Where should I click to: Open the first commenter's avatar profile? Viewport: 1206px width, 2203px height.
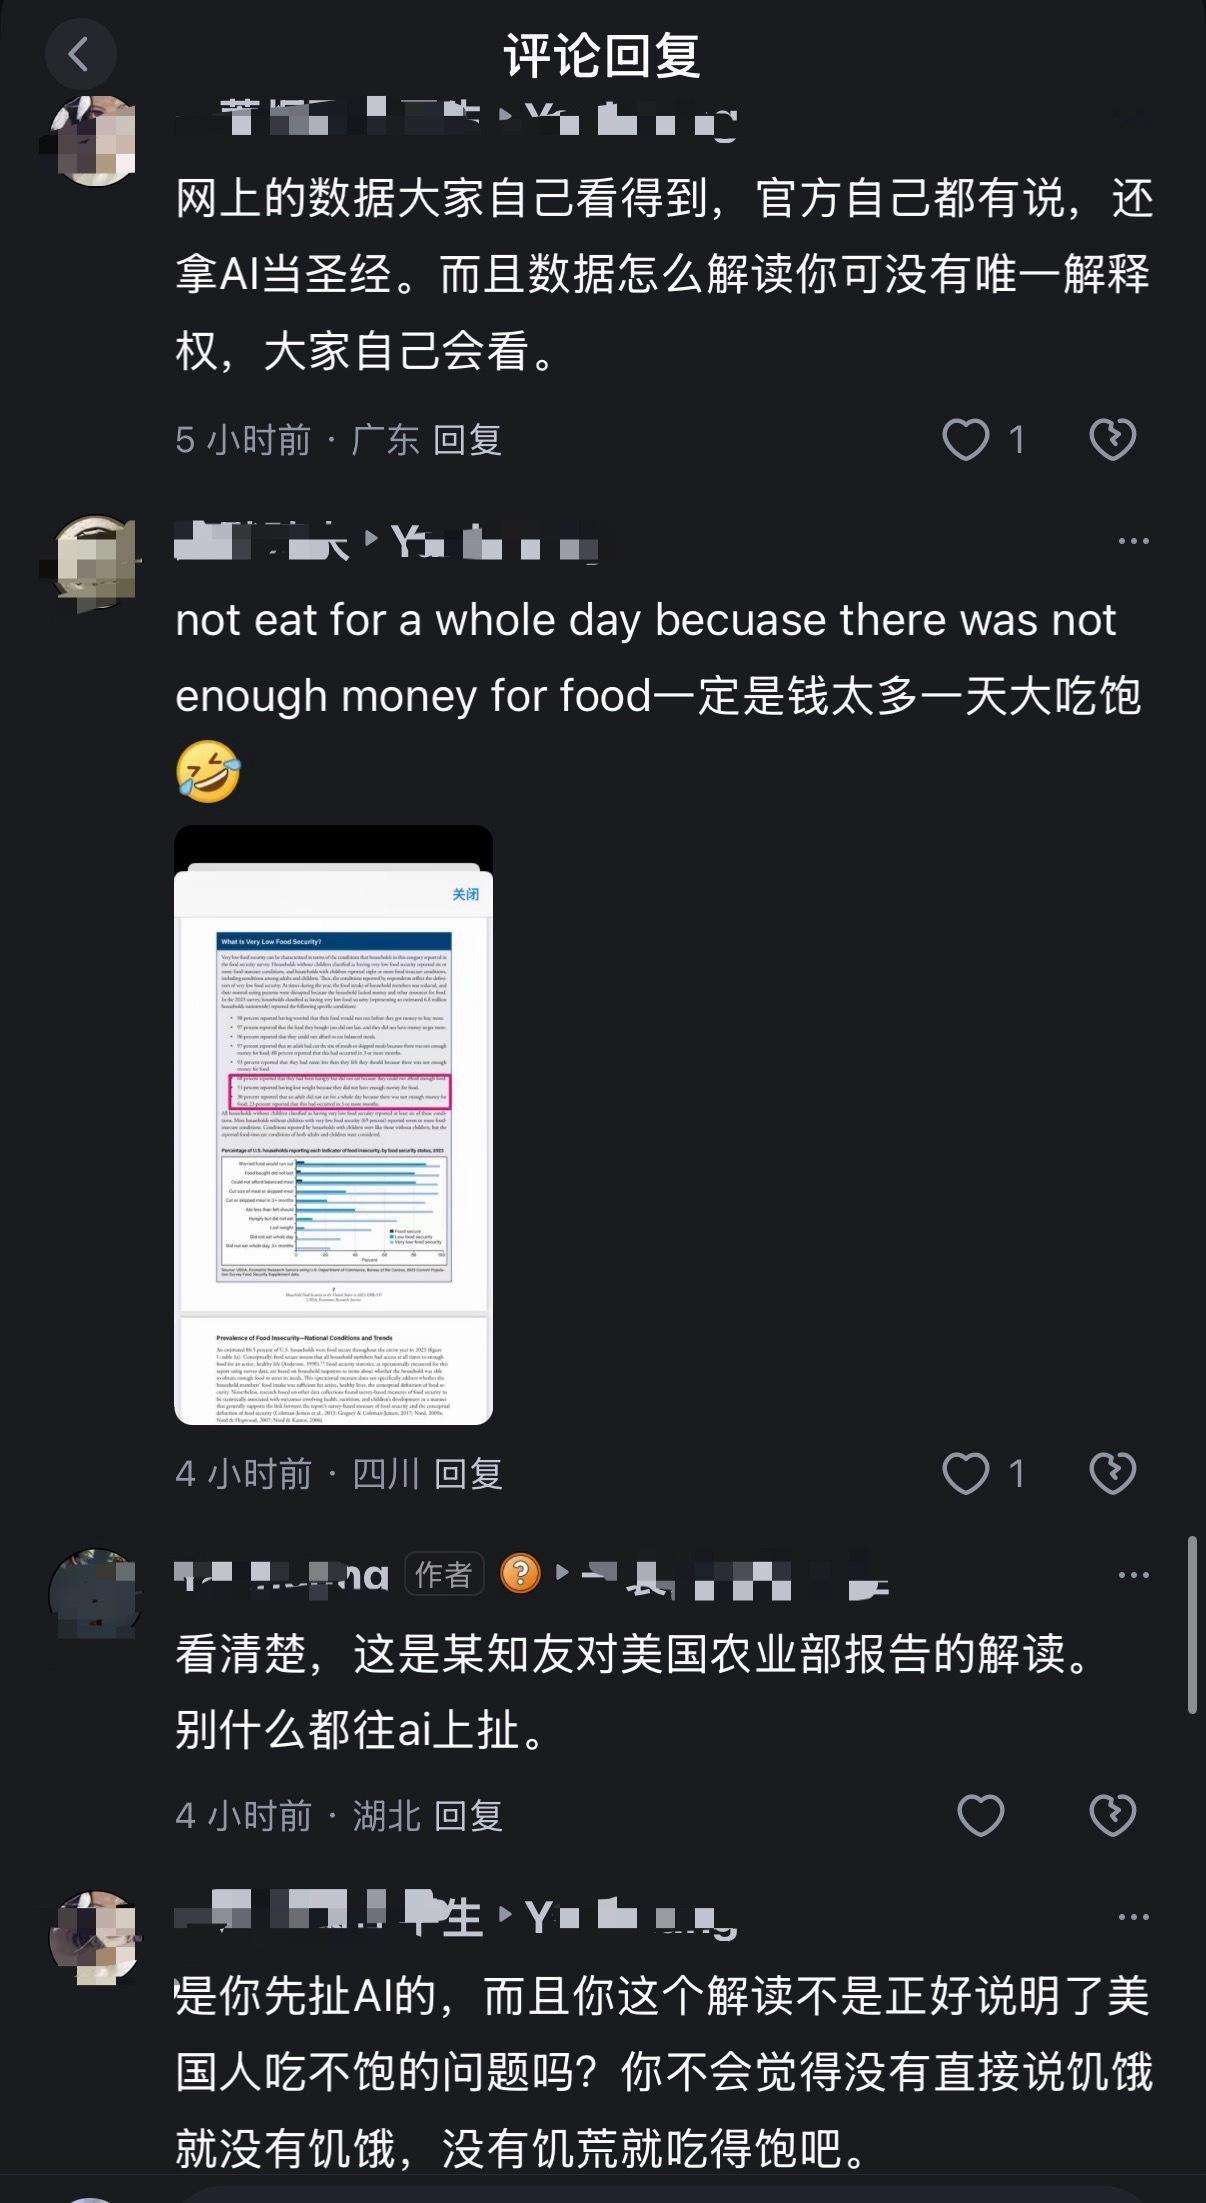[93, 141]
